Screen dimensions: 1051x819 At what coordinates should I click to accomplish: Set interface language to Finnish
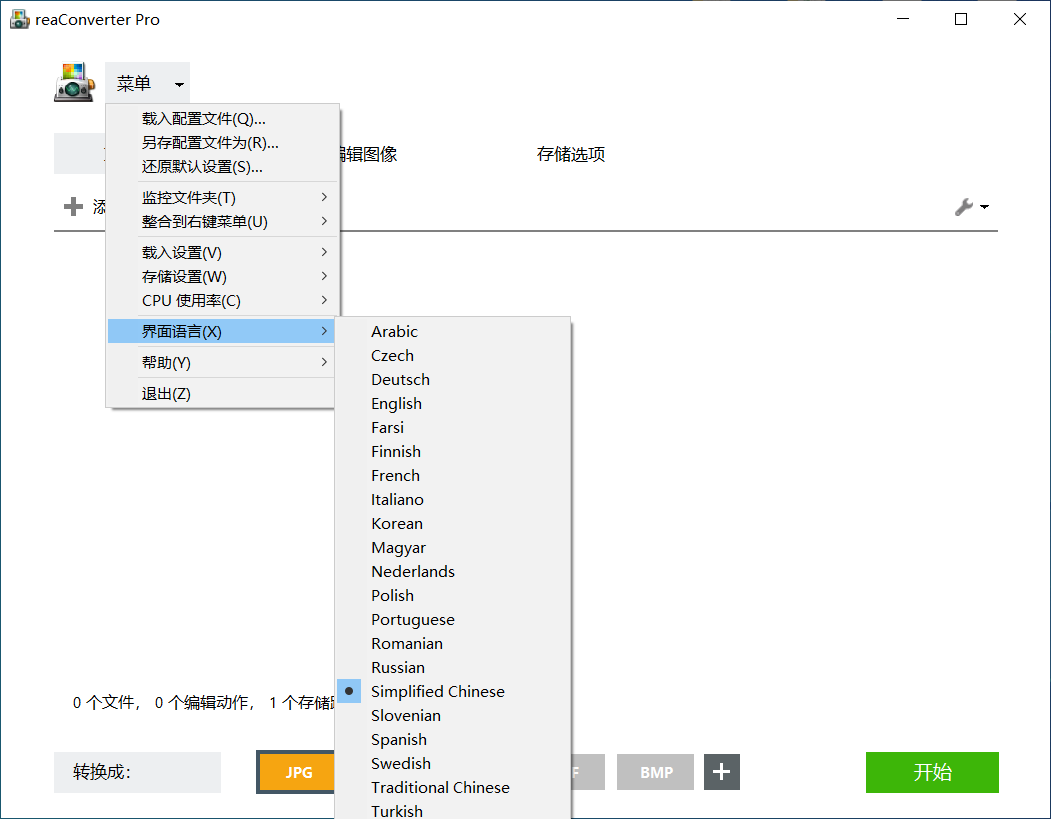pyautogui.click(x=453, y=452)
